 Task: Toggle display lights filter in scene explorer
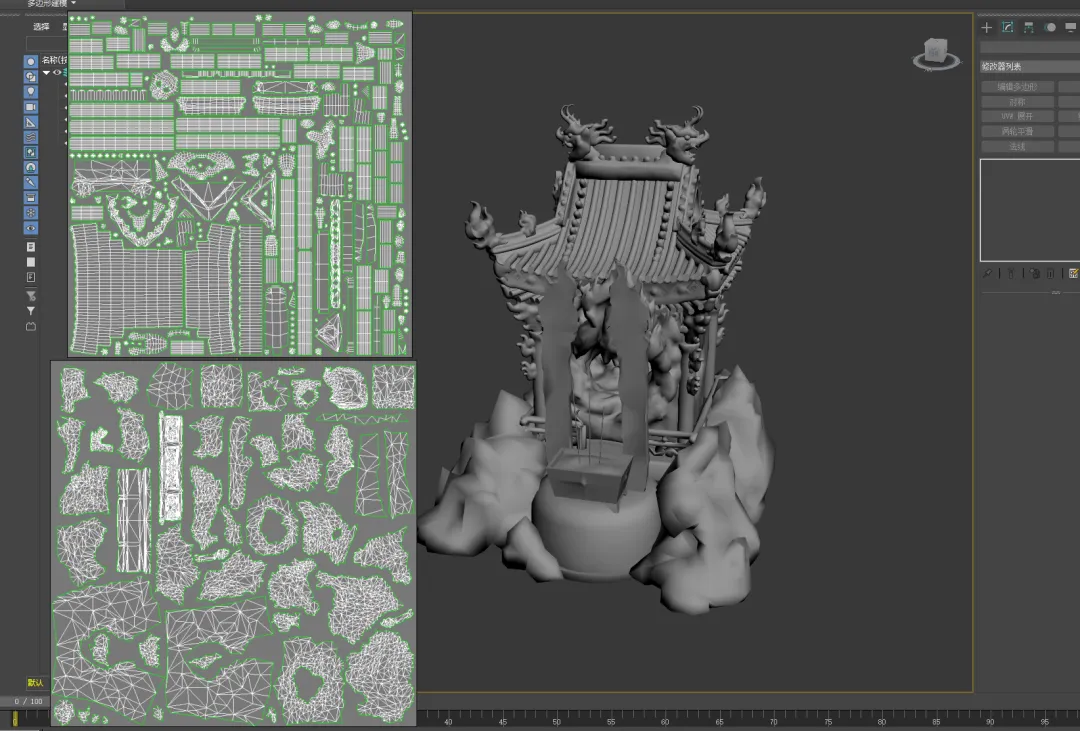tap(31, 91)
